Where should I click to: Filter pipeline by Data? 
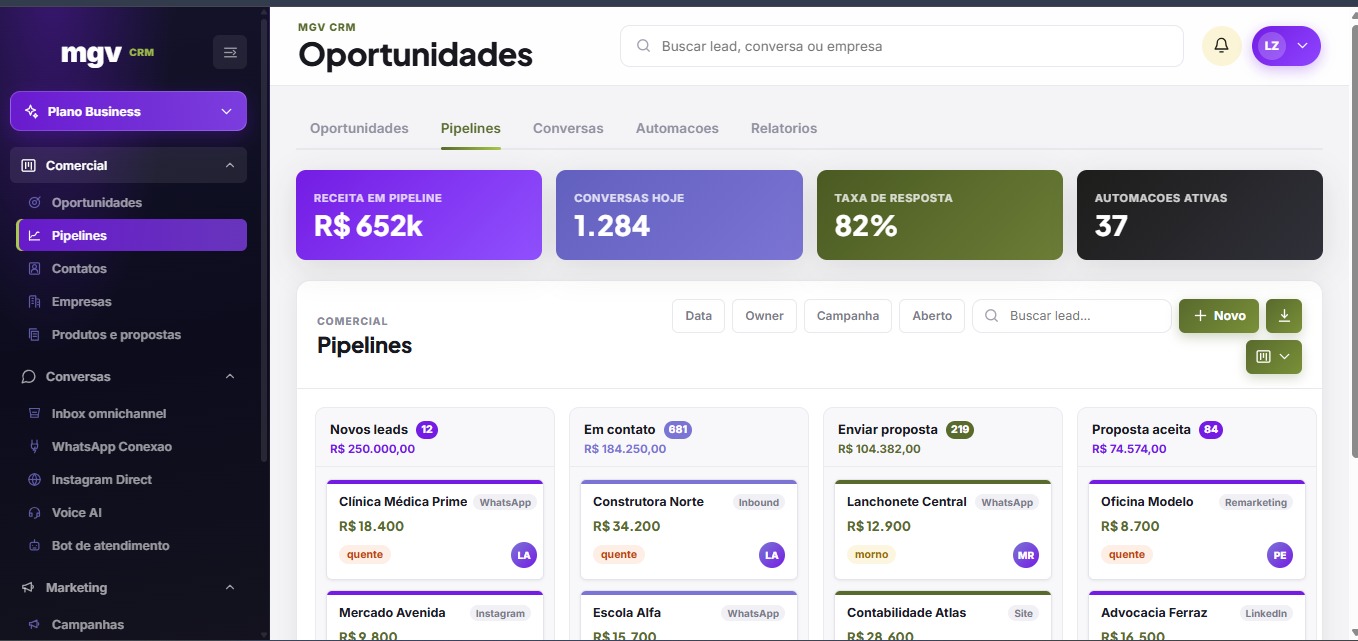coord(699,315)
